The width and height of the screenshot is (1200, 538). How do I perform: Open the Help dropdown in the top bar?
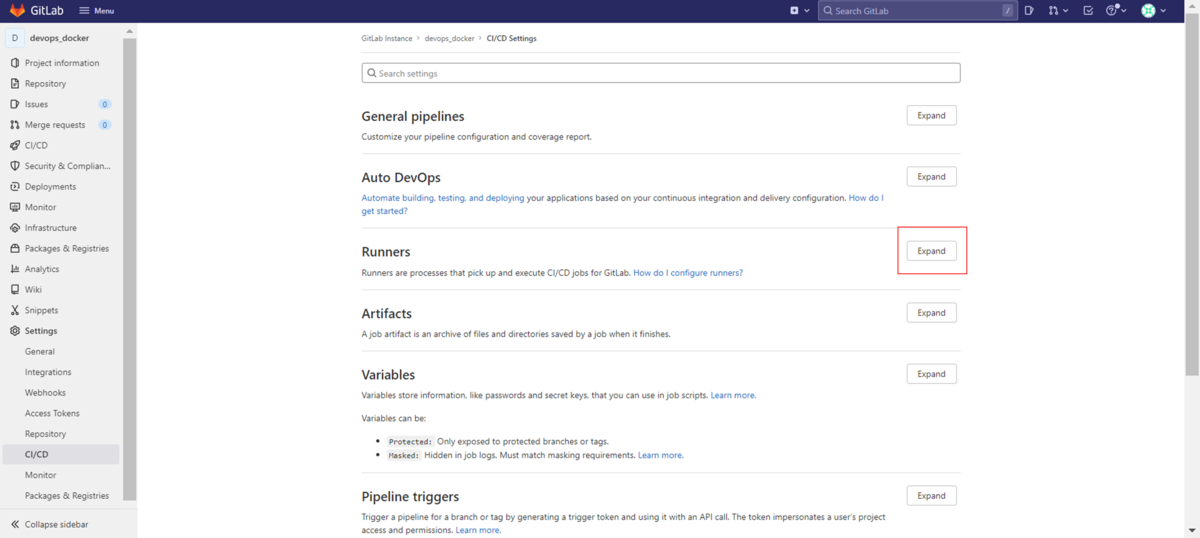pyautogui.click(x=1116, y=10)
